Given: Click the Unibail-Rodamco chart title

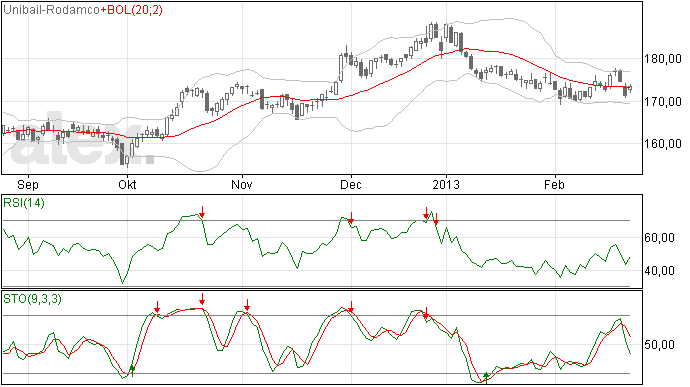Looking at the screenshot, I should coord(51,10).
